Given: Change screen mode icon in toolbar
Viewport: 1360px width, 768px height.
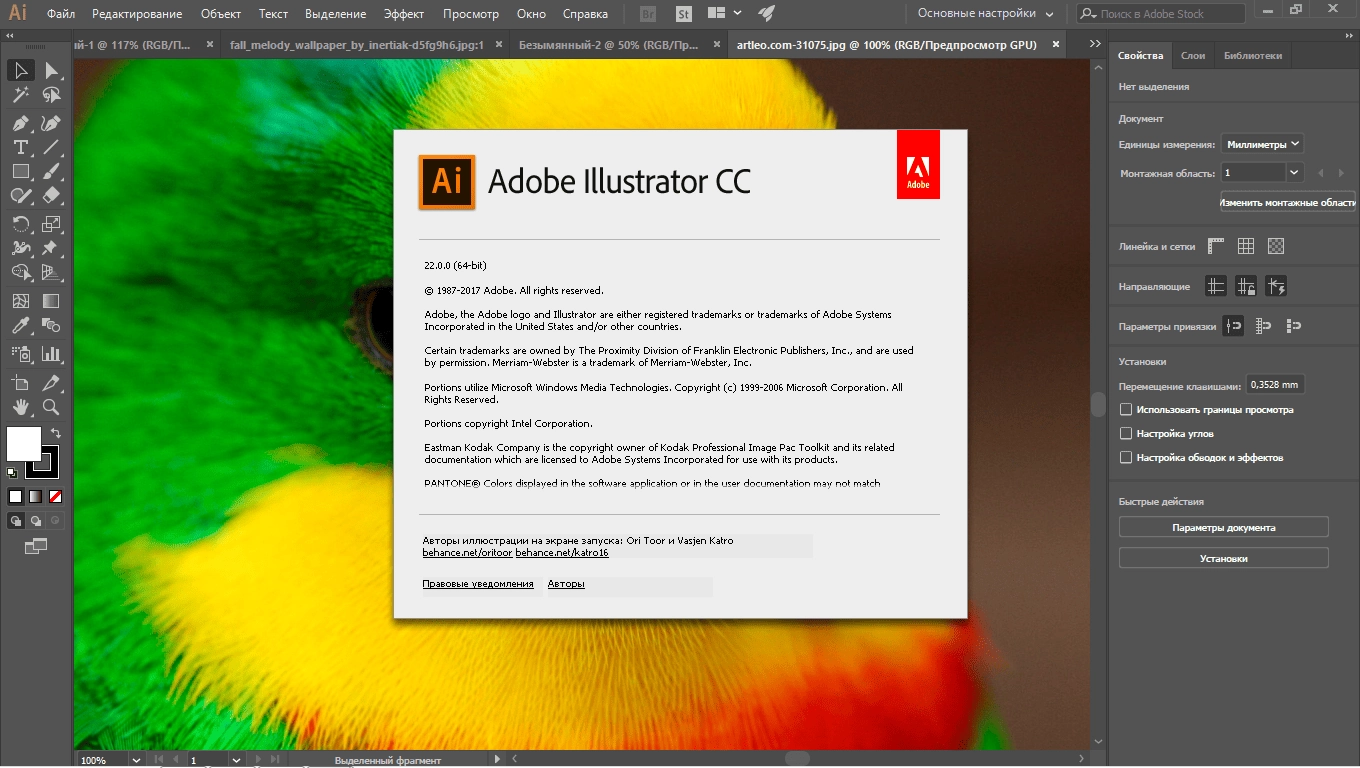Looking at the screenshot, I should click(36, 546).
